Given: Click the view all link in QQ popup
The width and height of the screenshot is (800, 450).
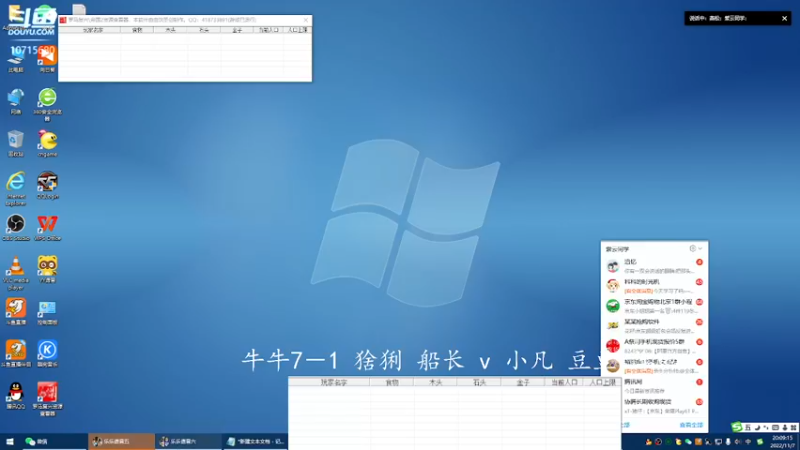Looking at the screenshot, I should tap(691, 425).
